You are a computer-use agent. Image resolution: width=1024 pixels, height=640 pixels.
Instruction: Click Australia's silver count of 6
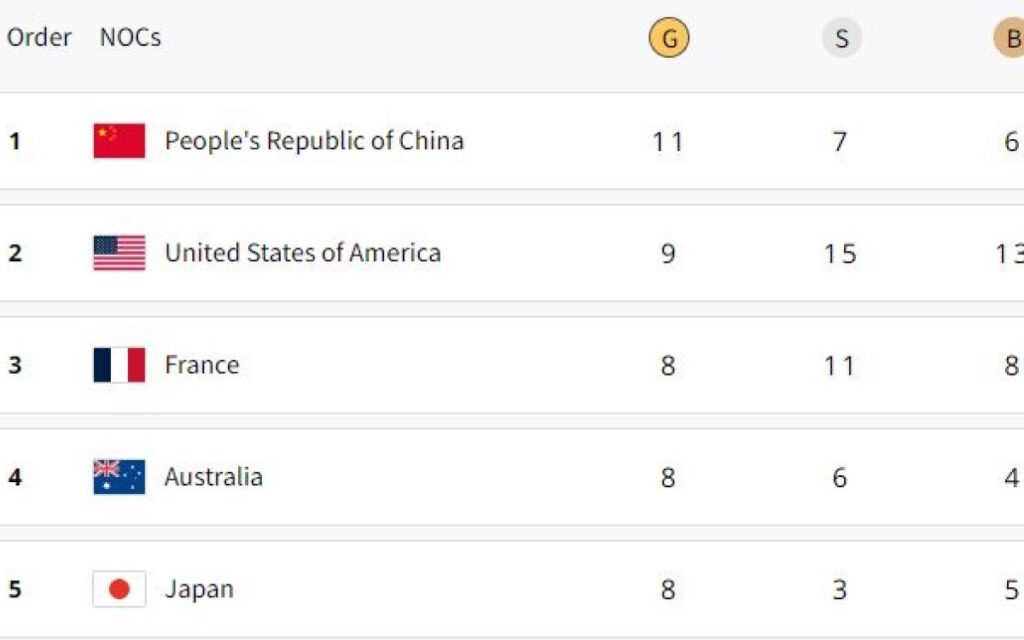840,478
